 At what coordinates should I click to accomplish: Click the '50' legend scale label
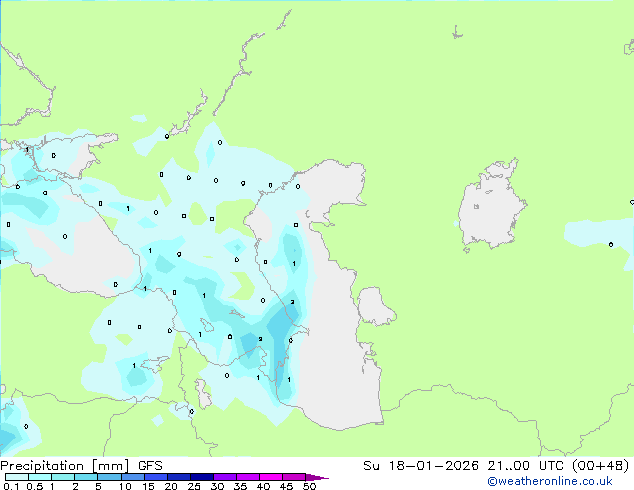coord(309,486)
